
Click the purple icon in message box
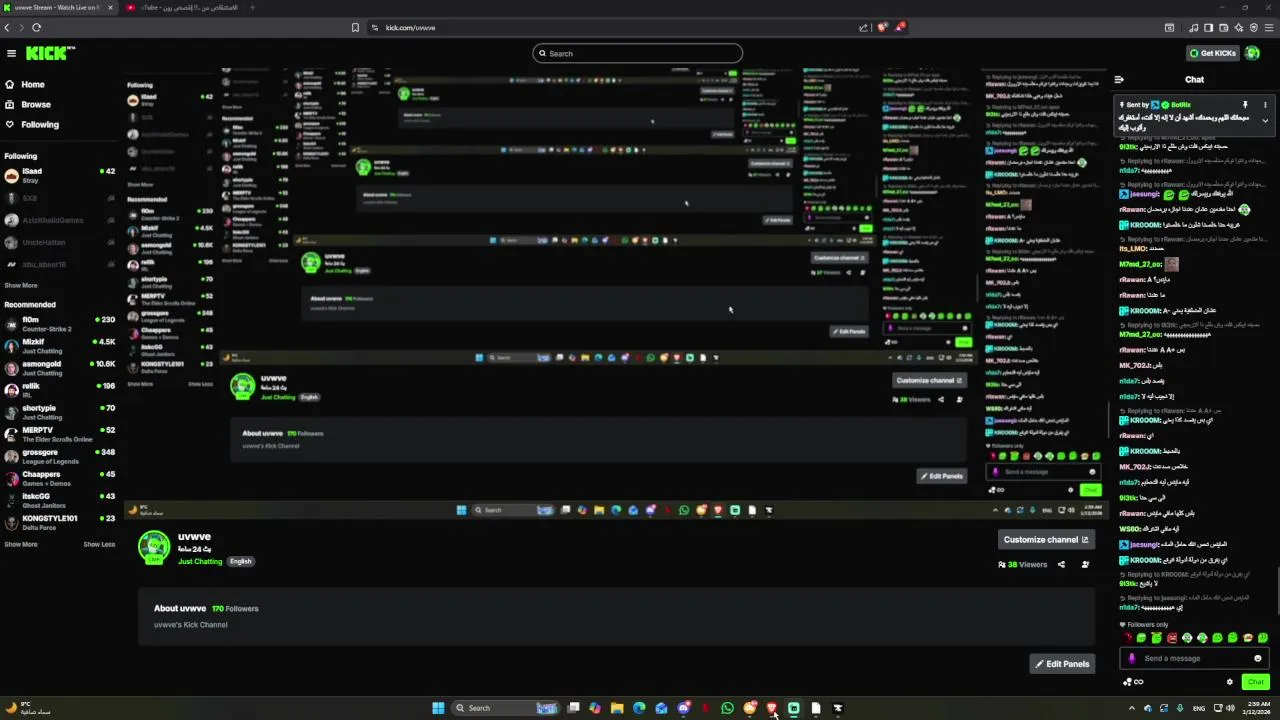click(1132, 658)
